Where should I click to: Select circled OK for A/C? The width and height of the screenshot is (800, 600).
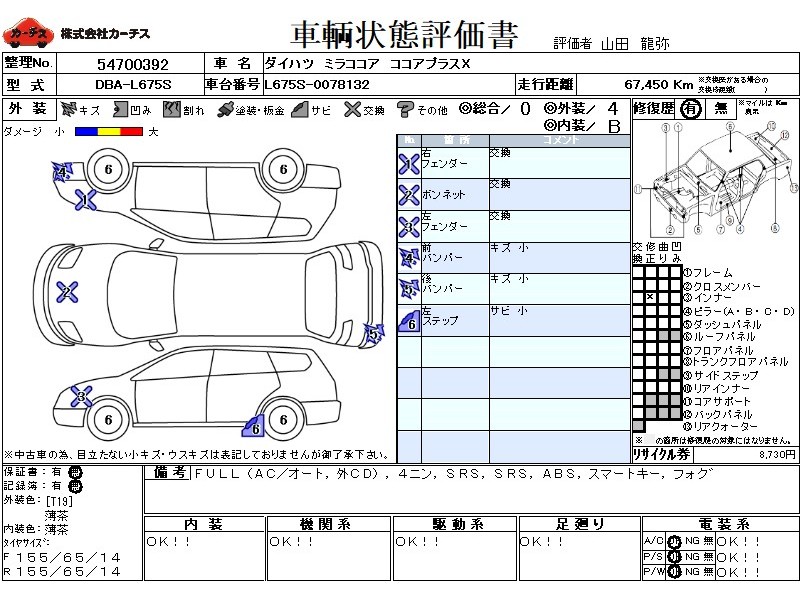tap(674, 542)
